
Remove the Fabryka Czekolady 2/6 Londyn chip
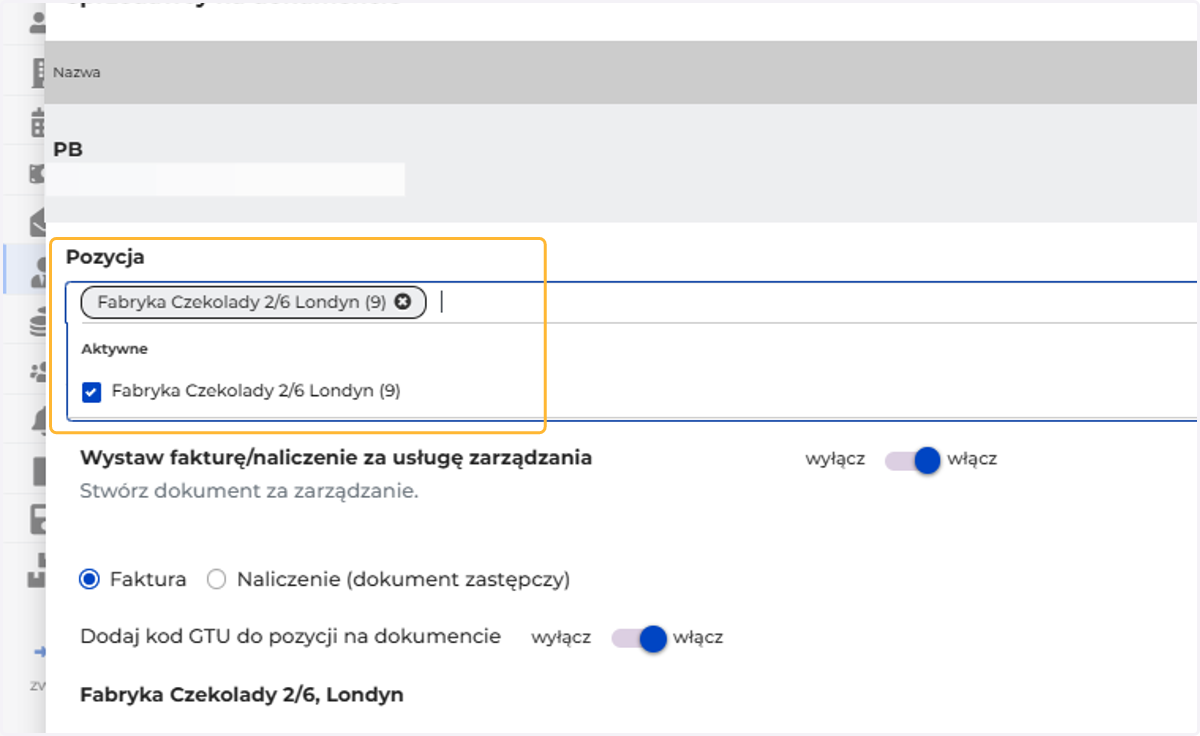403,302
